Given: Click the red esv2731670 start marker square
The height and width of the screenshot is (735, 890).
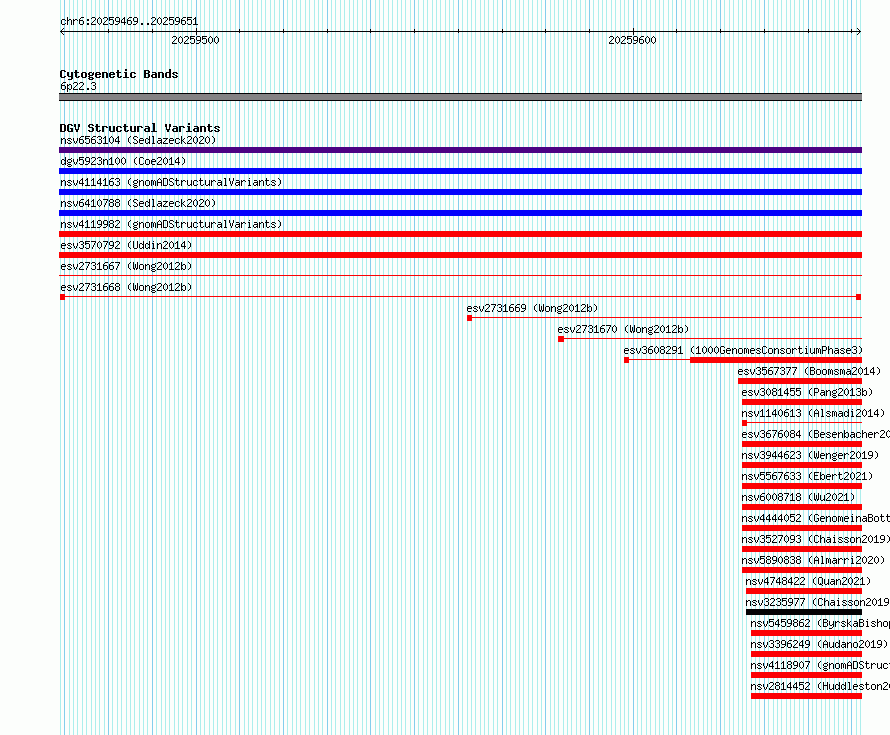Looking at the screenshot, I should click(561, 339).
